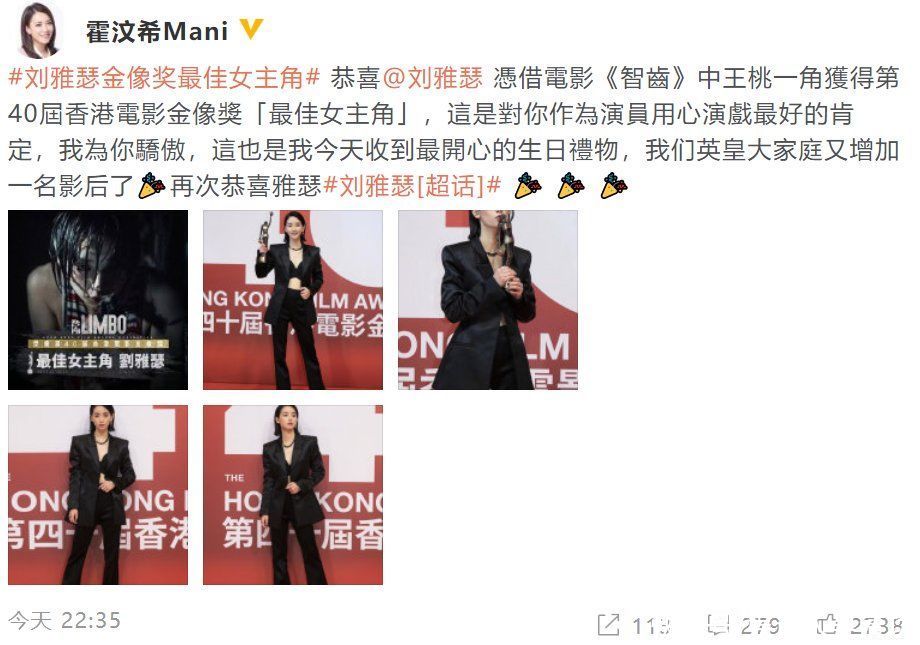Open the #刘雅瑟[超话]# super topic link

click(x=412, y=186)
